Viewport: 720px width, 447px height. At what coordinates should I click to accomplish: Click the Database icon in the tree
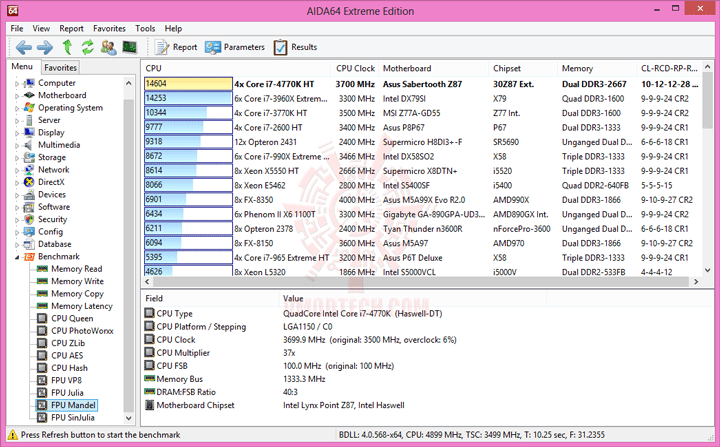click(x=29, y=244)
